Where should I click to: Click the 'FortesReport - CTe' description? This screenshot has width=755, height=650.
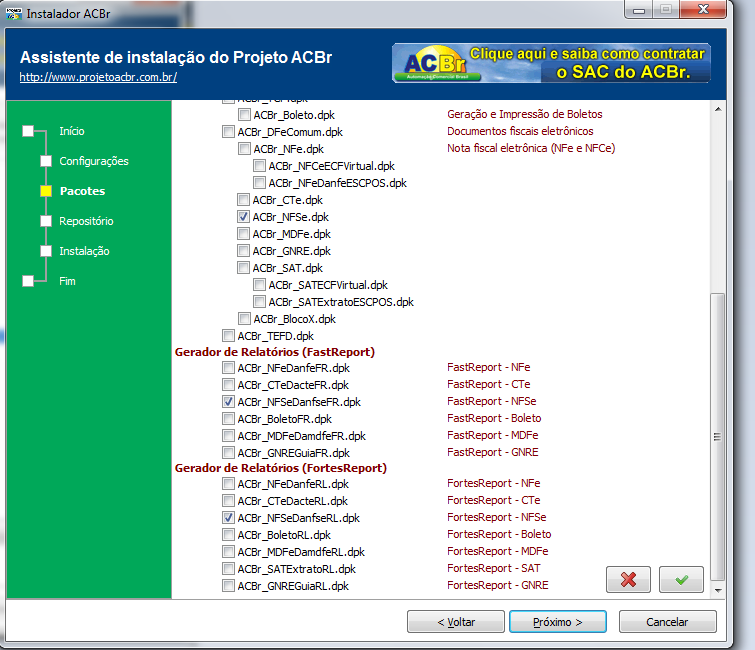[x=494, y=500]
